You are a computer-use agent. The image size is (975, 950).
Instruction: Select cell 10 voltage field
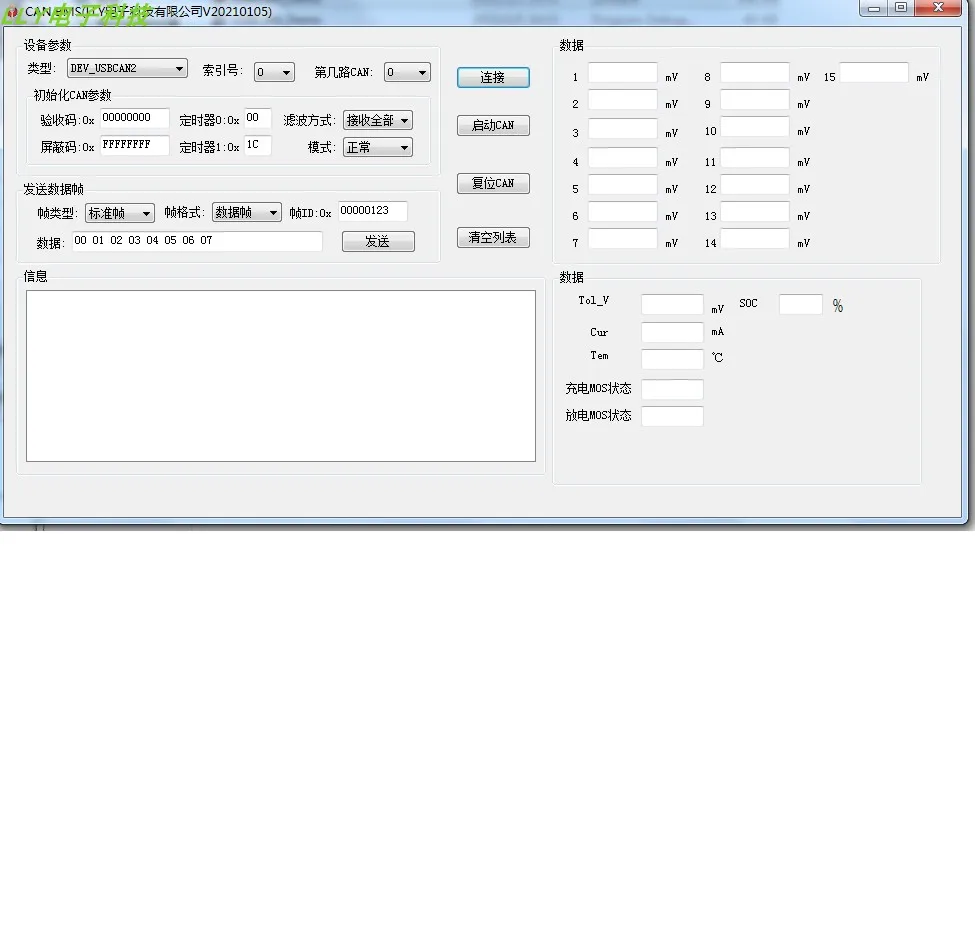[755, 127]
